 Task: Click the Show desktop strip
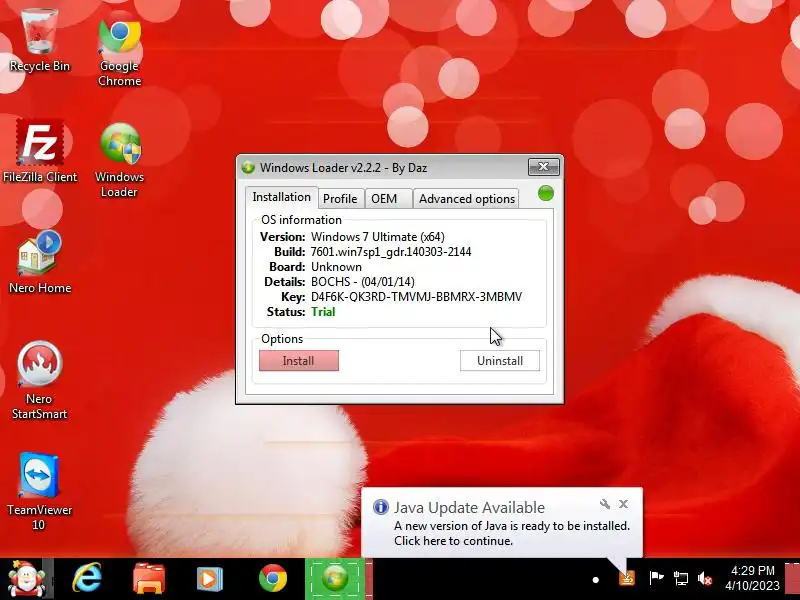792,579
